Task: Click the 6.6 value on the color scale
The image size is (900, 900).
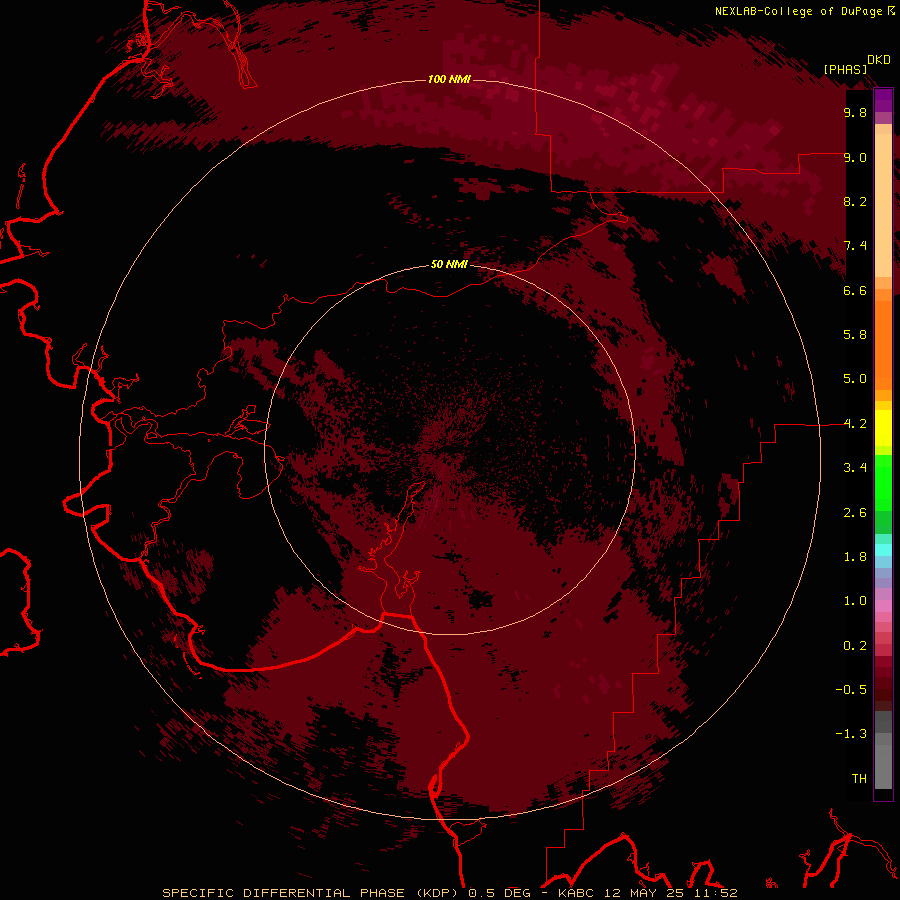Action: 855,290
